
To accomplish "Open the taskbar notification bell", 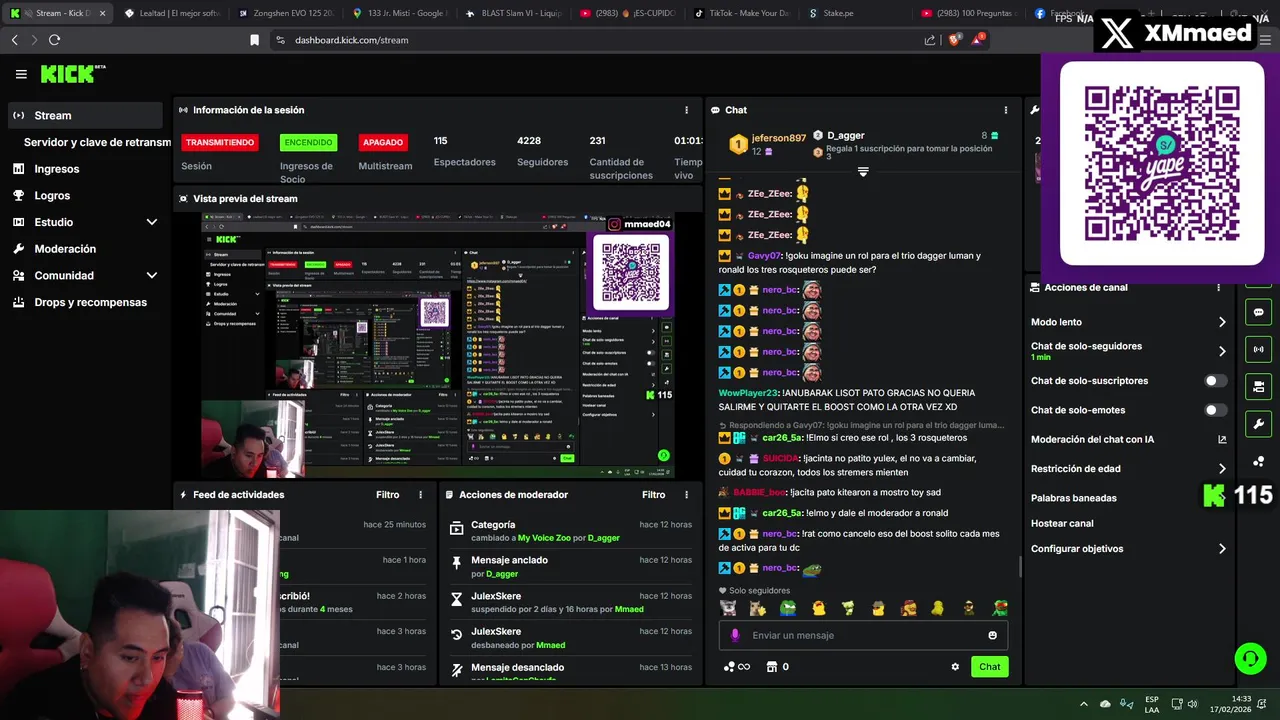I will click(1264, 703).
